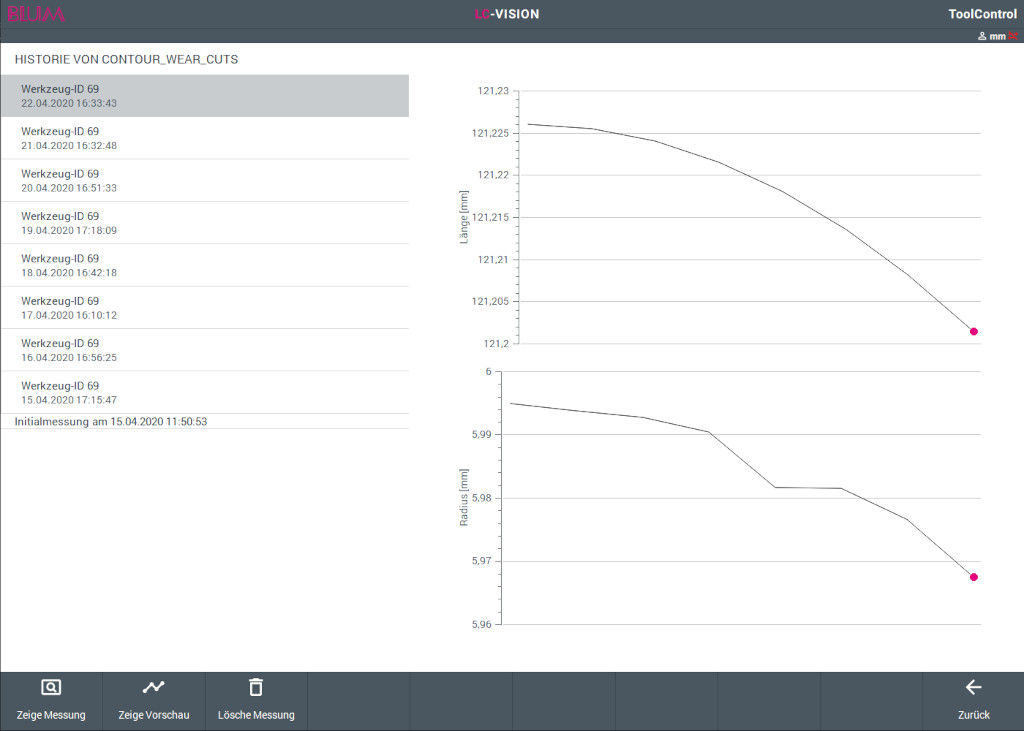Image resolution: width=1024 pixels, height=731 pixels.
Task: Click the BLUM logo
Action: click(36, 14)
